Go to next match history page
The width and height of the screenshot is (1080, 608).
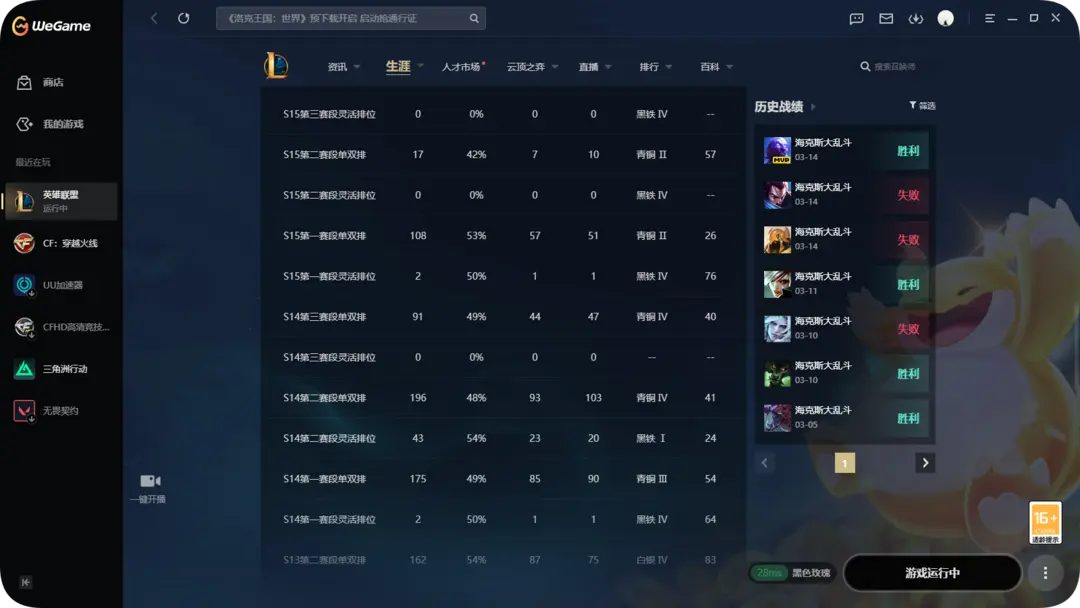click(925, 463)
